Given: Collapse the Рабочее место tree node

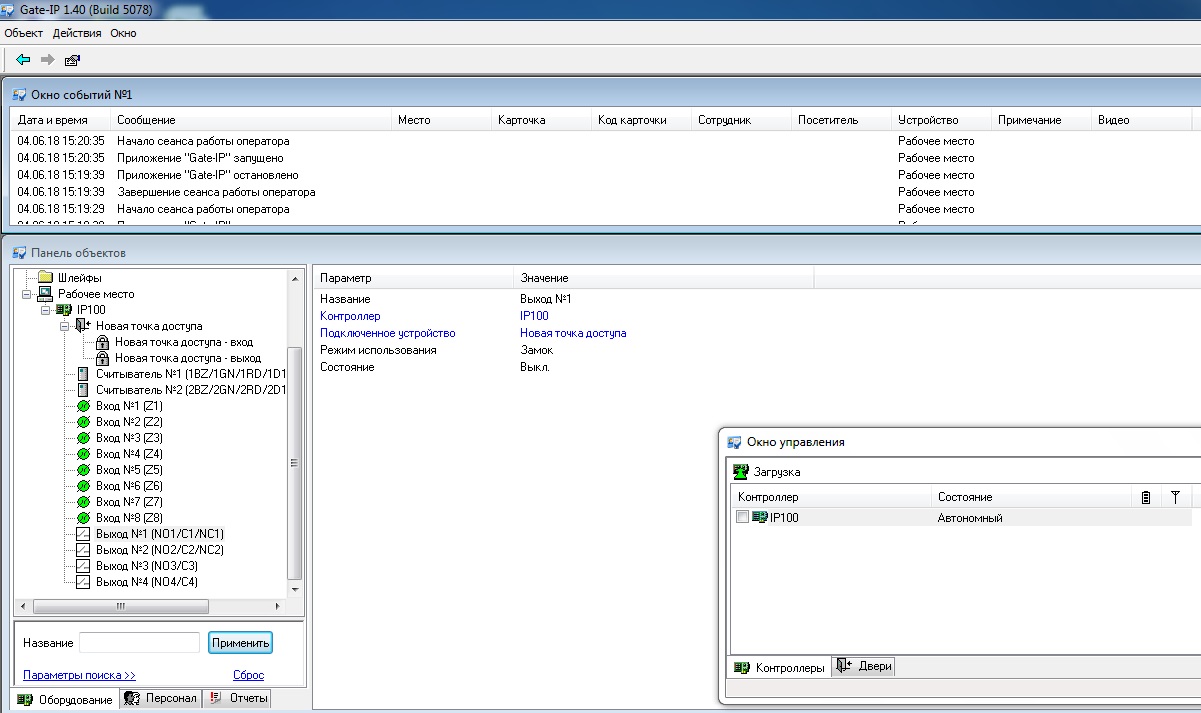Looking at the screenshot, I should click(x=27, y=294).
